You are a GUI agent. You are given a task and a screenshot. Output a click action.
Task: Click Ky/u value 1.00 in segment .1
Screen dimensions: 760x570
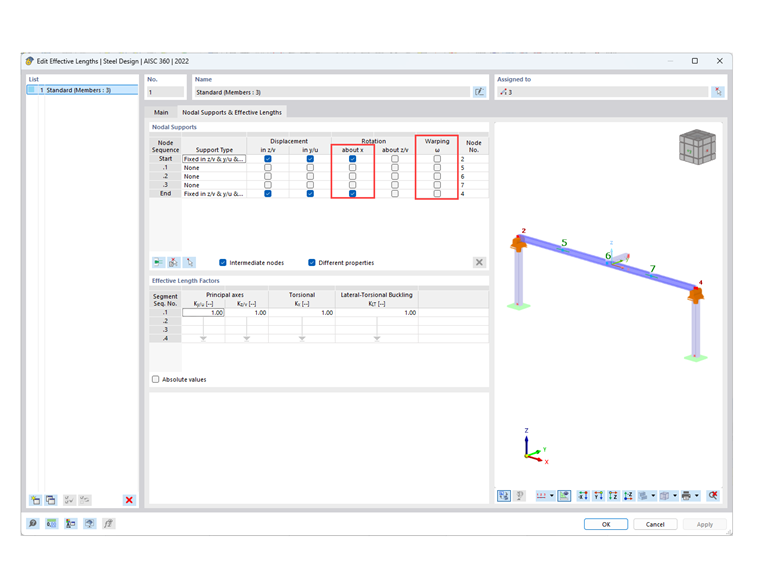tap(203, 313)
